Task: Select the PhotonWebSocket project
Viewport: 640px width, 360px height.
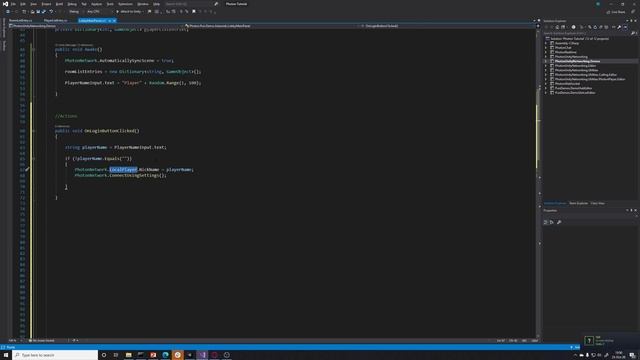Action: 567,83
